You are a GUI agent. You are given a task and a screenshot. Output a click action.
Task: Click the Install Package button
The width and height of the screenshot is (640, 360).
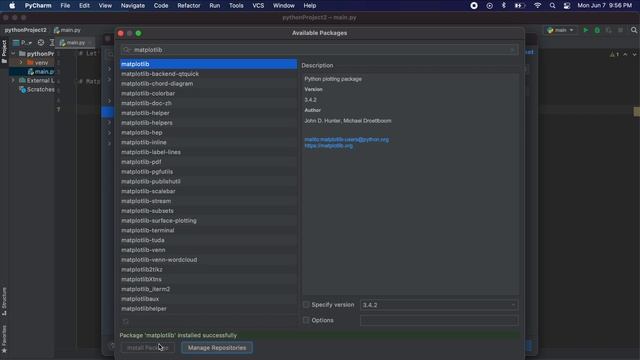[147, 348]
